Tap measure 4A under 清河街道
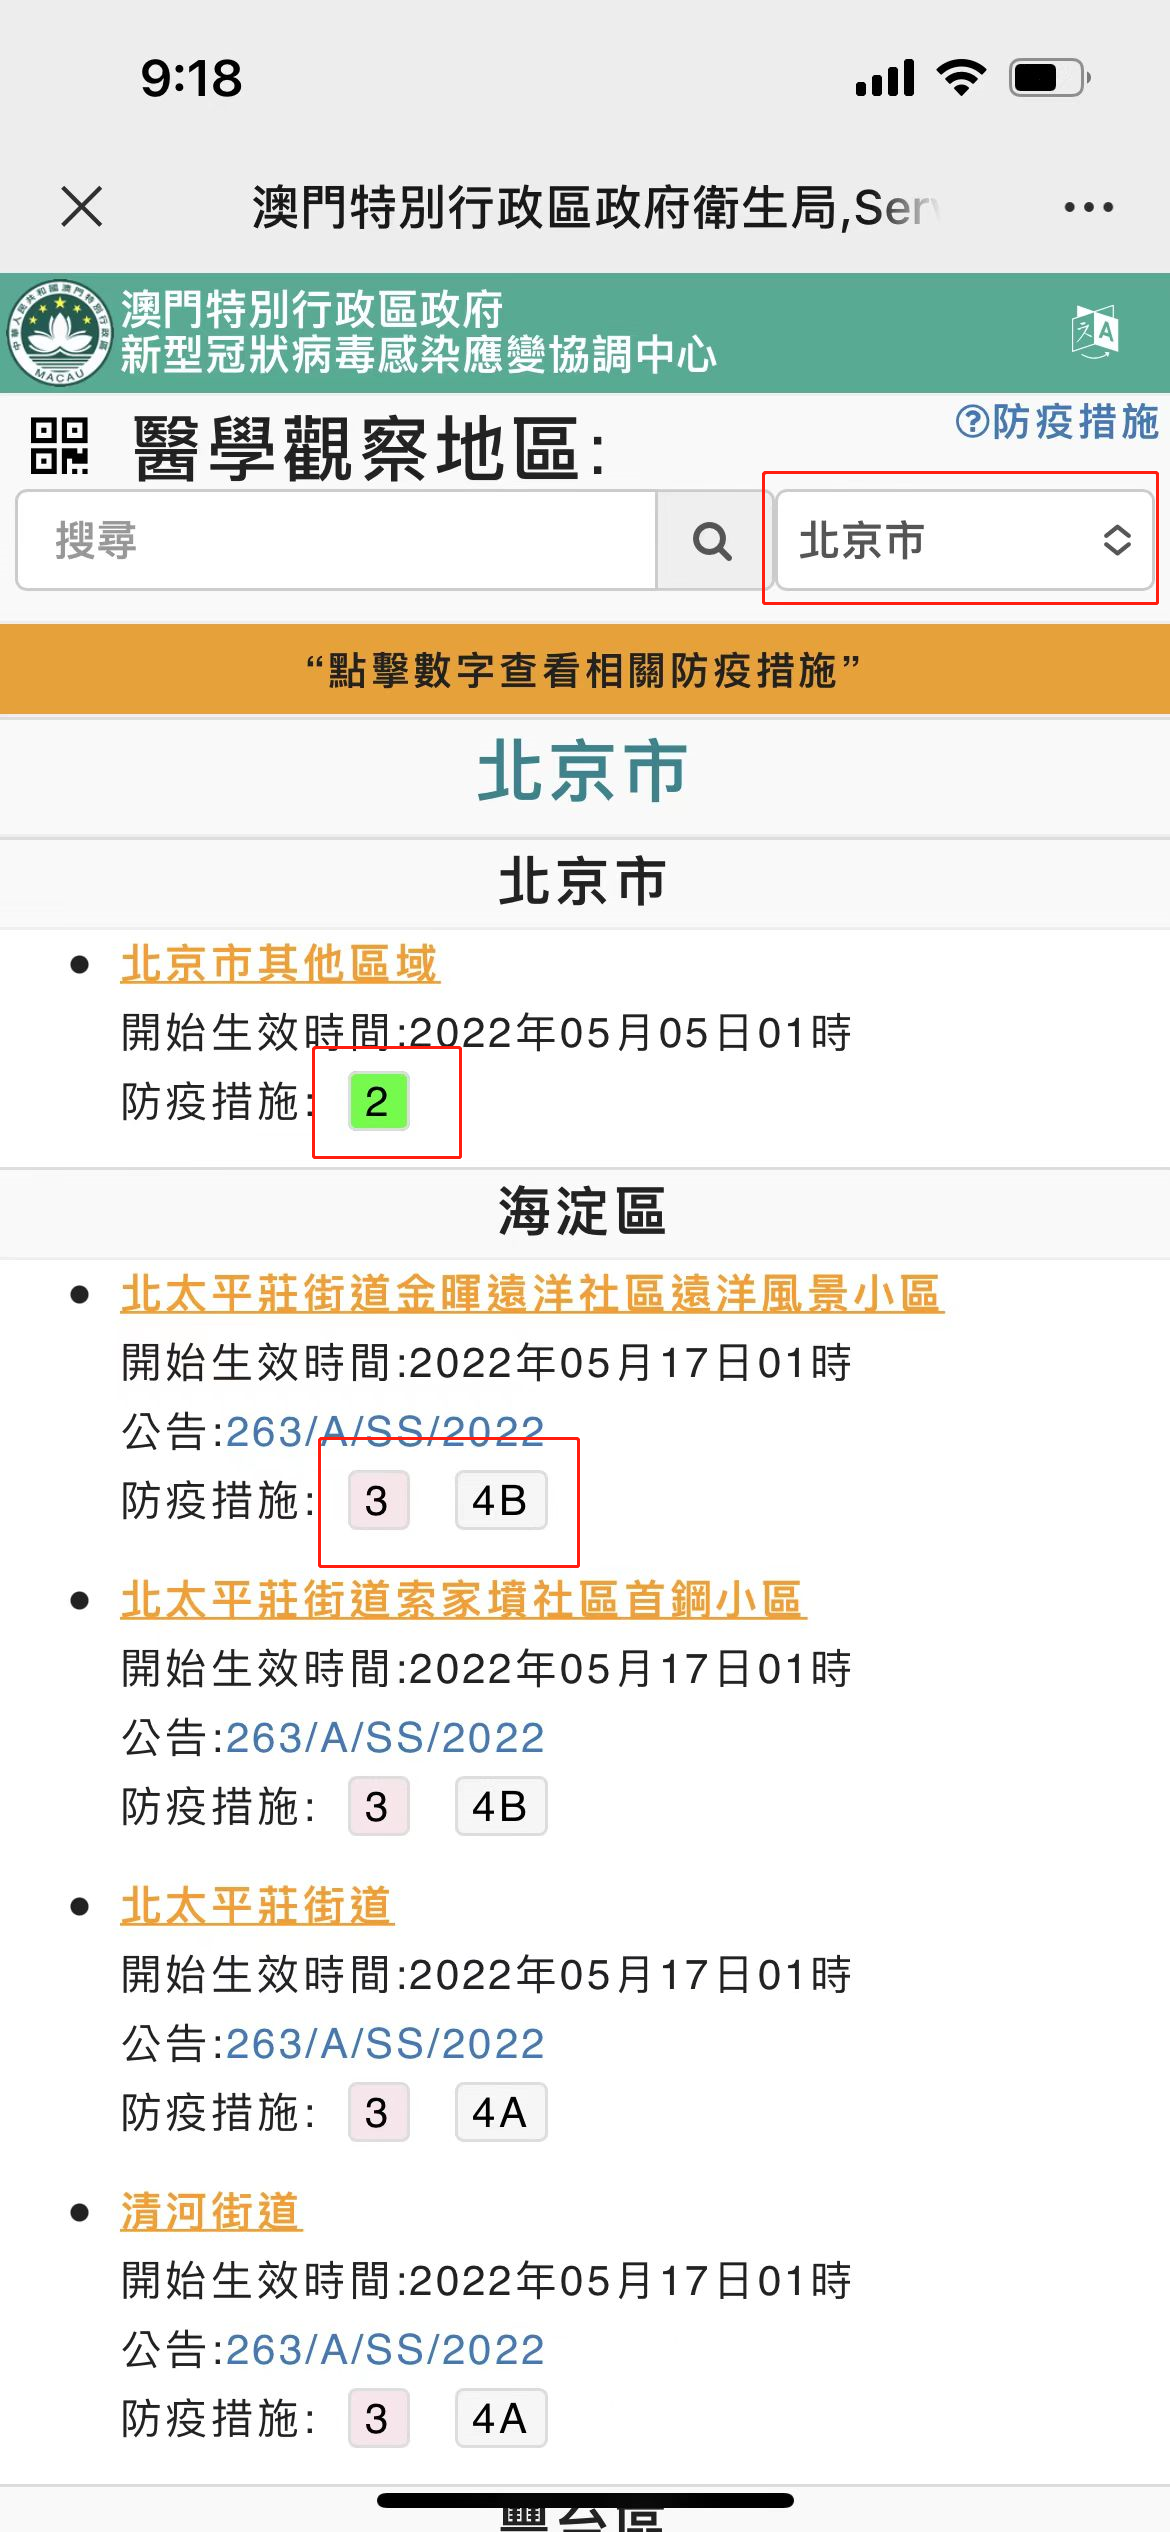This screenshot has height=2532, width=1170. click(x=500, y=2418)
